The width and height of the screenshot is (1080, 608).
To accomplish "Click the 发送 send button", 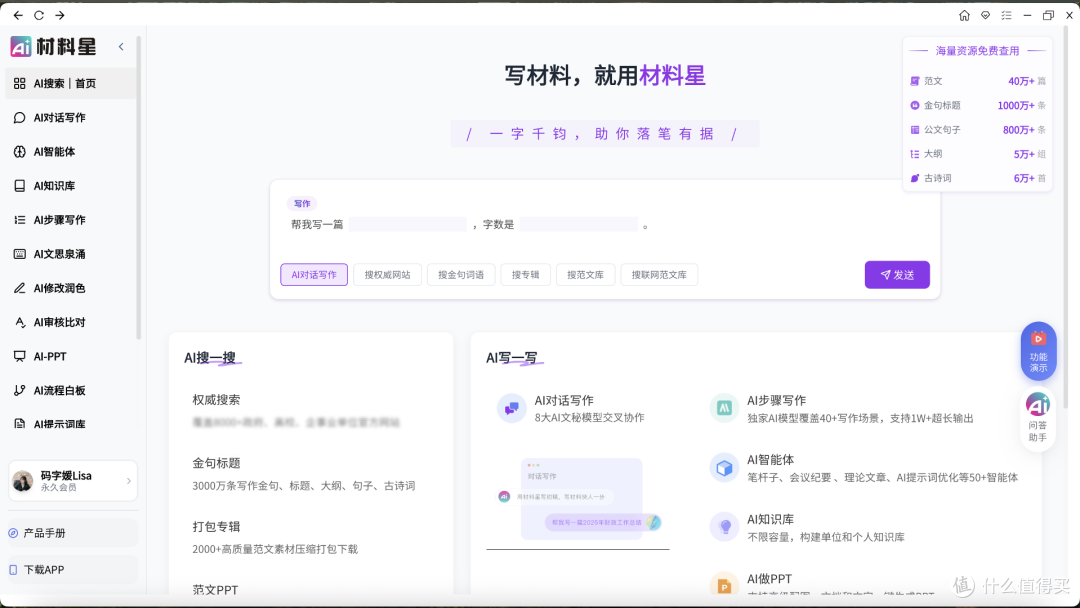I will tap(897, 275).
